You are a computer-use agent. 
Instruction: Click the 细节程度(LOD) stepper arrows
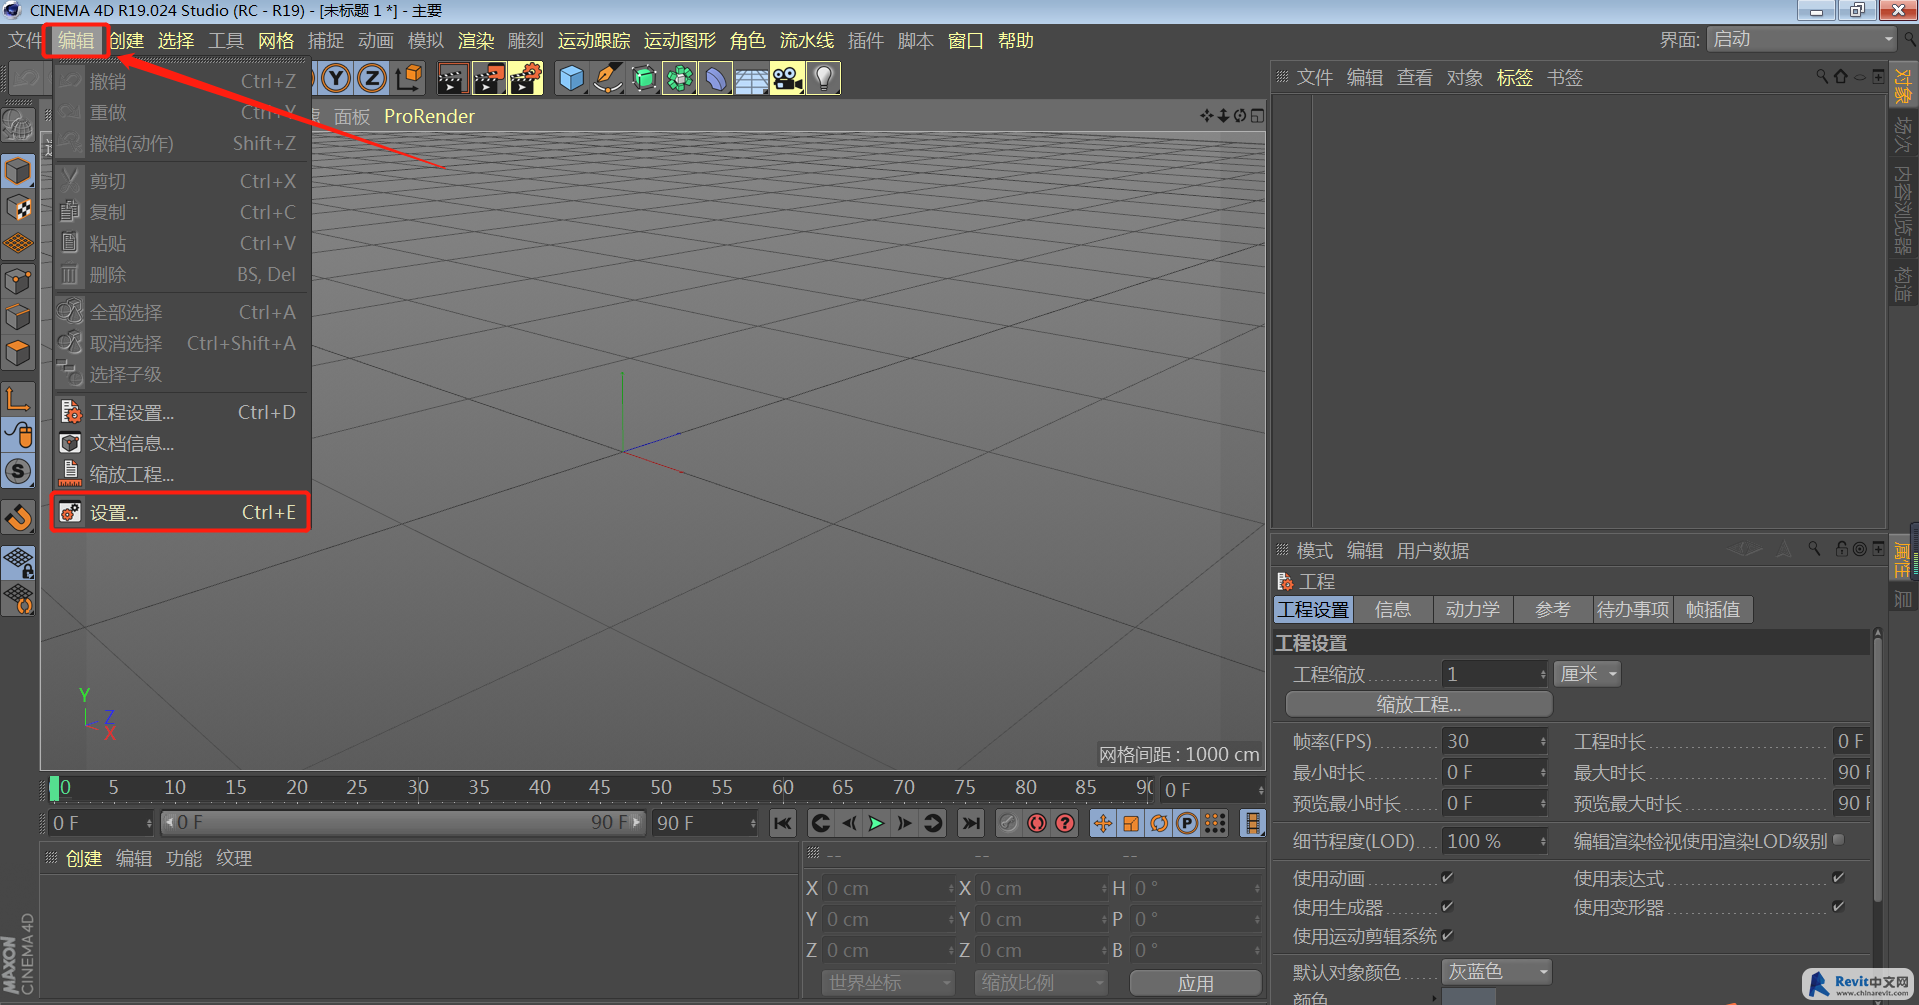click(1543, 841)
